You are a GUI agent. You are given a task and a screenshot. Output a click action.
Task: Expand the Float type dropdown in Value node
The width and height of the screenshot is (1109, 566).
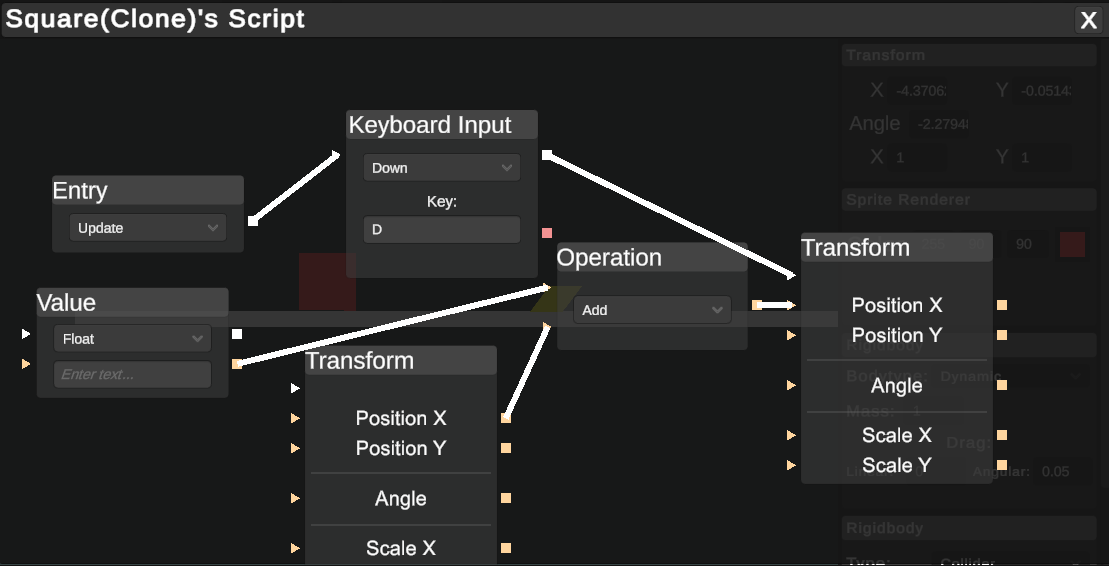coord(132,339)
